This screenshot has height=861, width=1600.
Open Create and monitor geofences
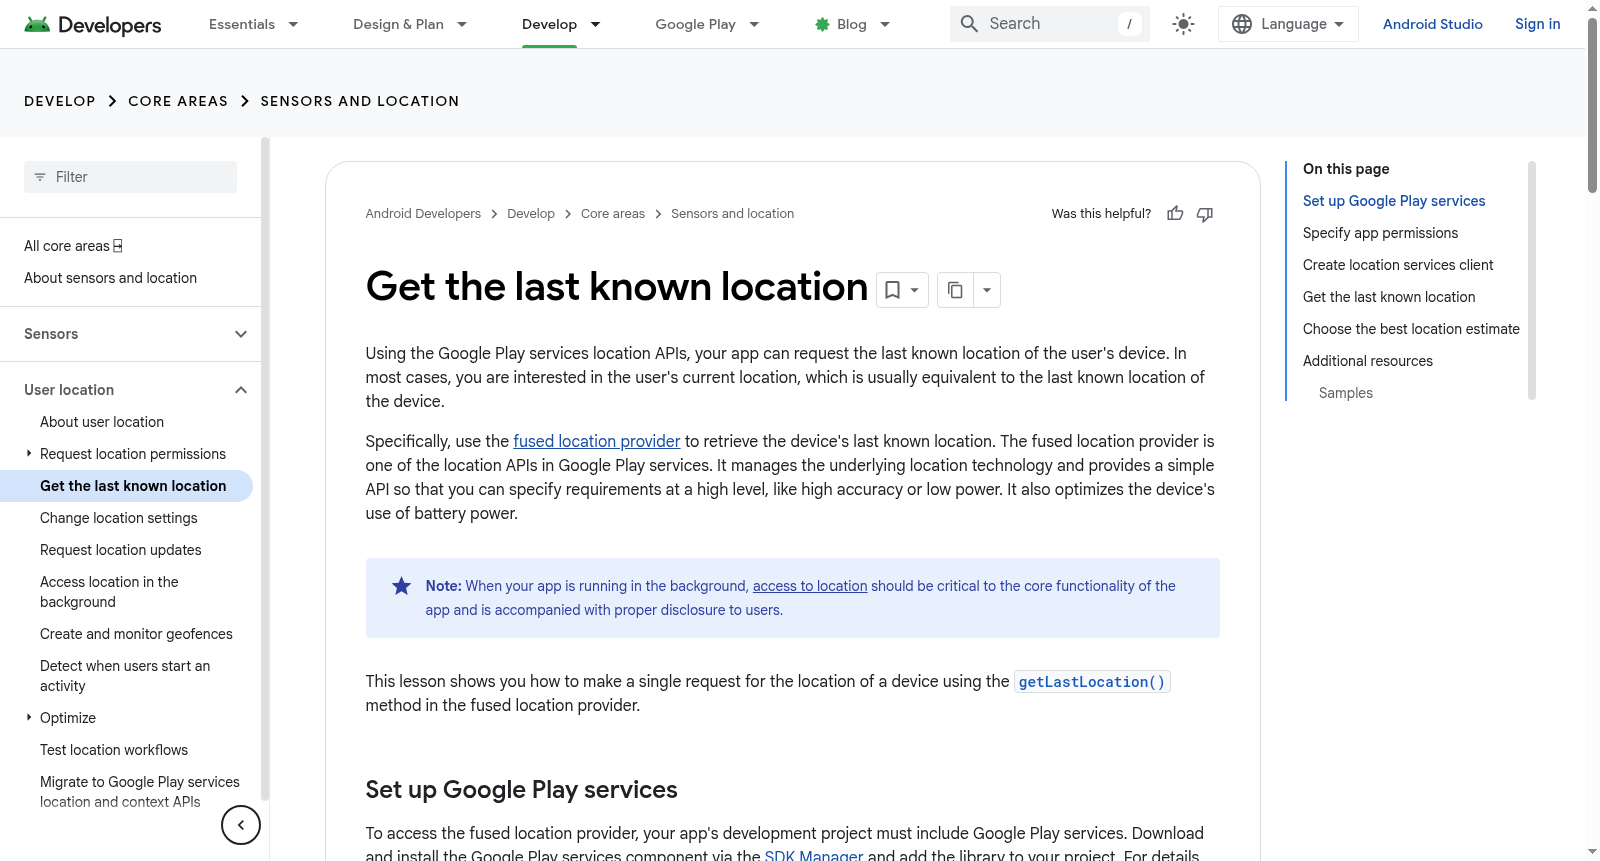point(136,634)
